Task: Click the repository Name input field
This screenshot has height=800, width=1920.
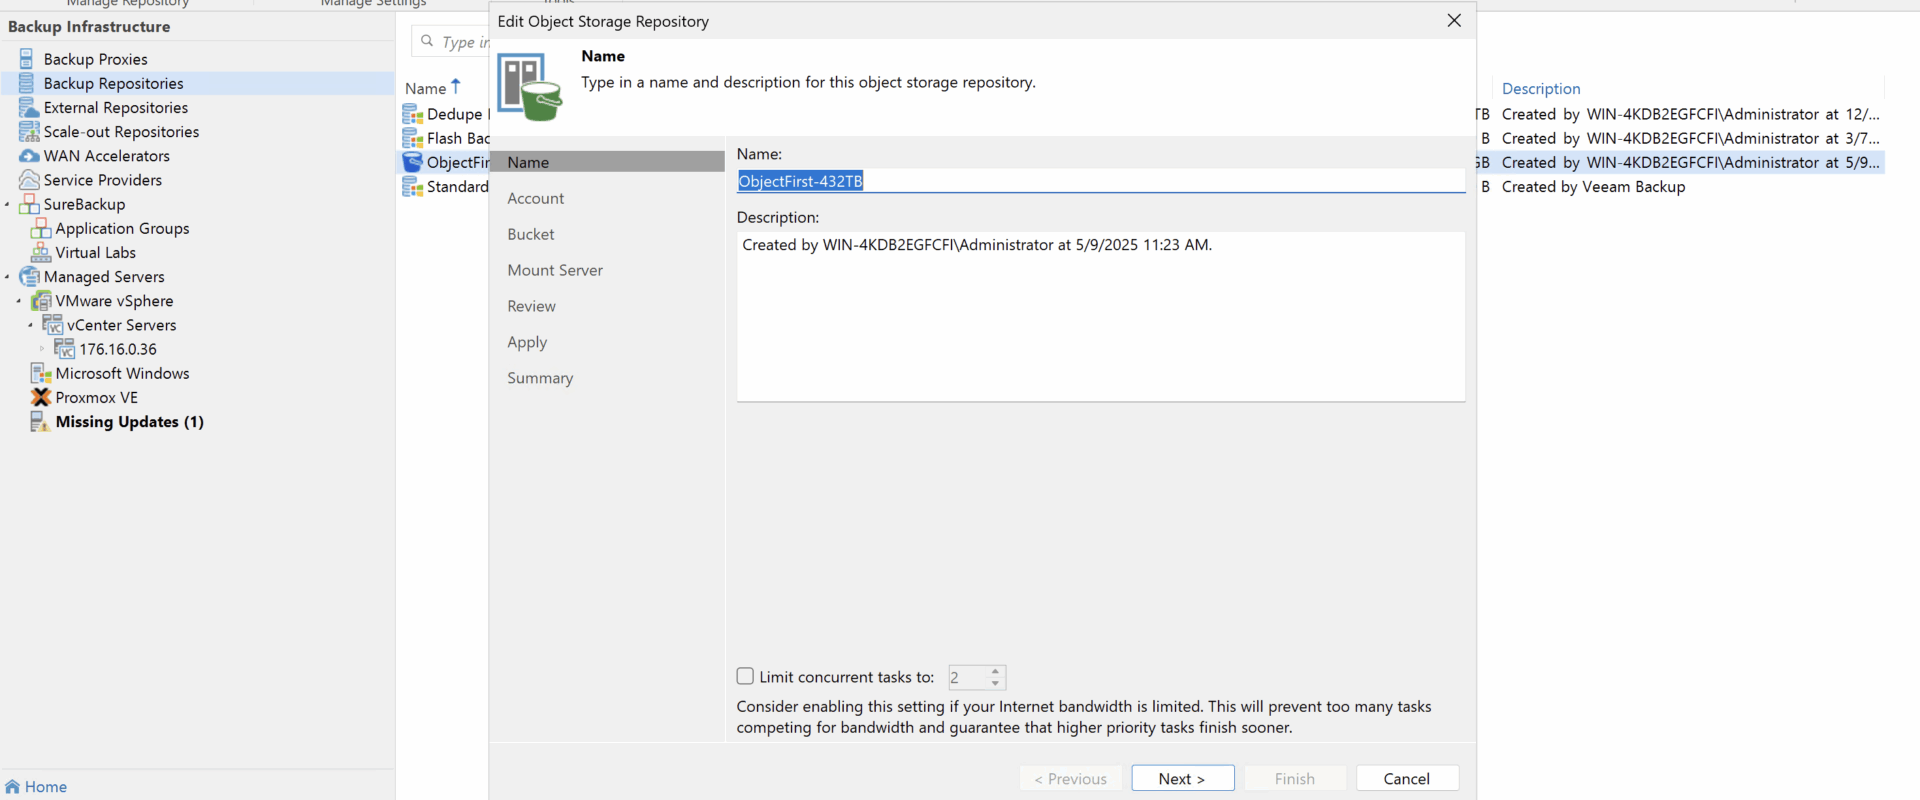Action: click(1100, 181)
